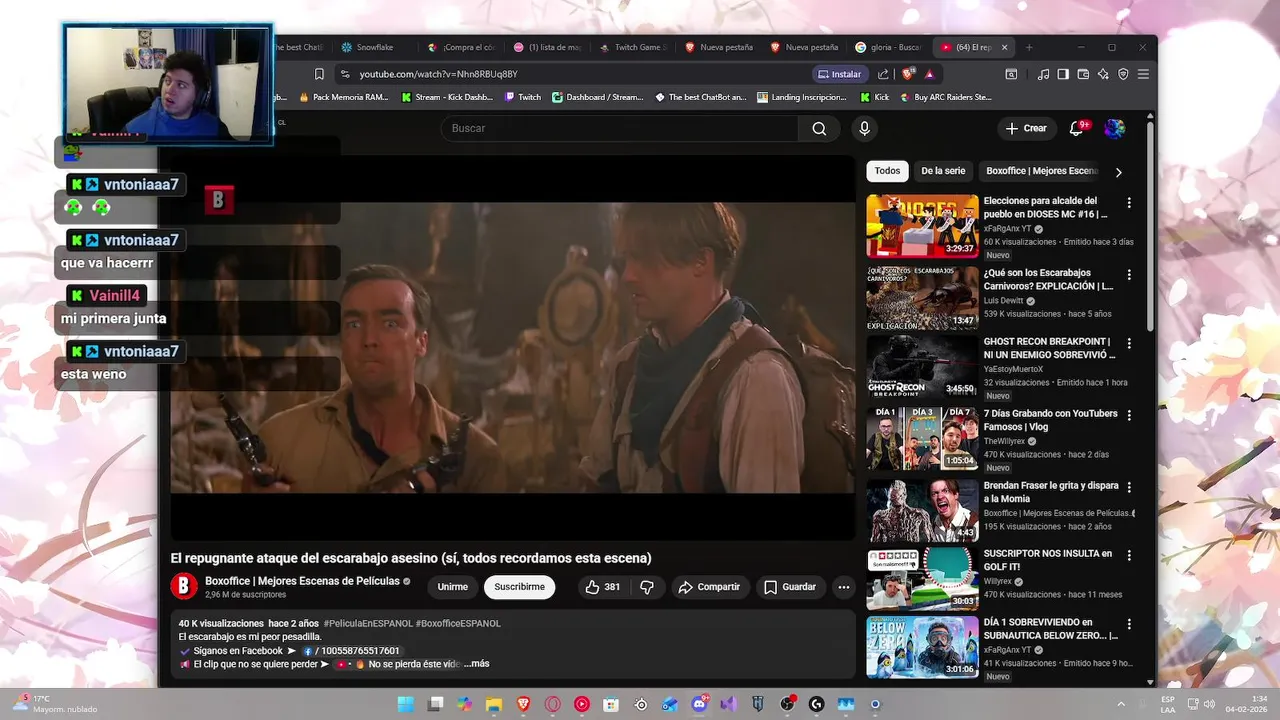The image size is (1280, 720).
Task: Open Discord from the taskbar
Action: click(x=699, y=704)
